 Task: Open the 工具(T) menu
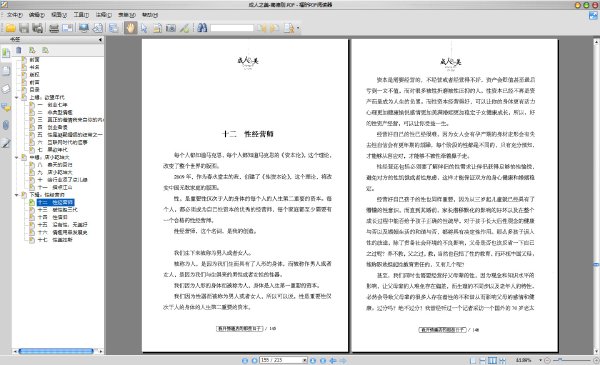[81, 15]
